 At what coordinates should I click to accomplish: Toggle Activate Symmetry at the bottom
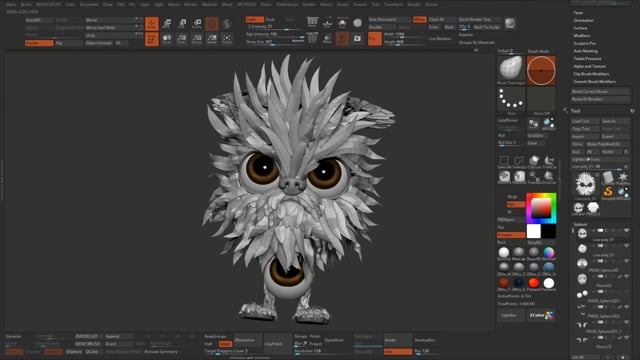161,351
